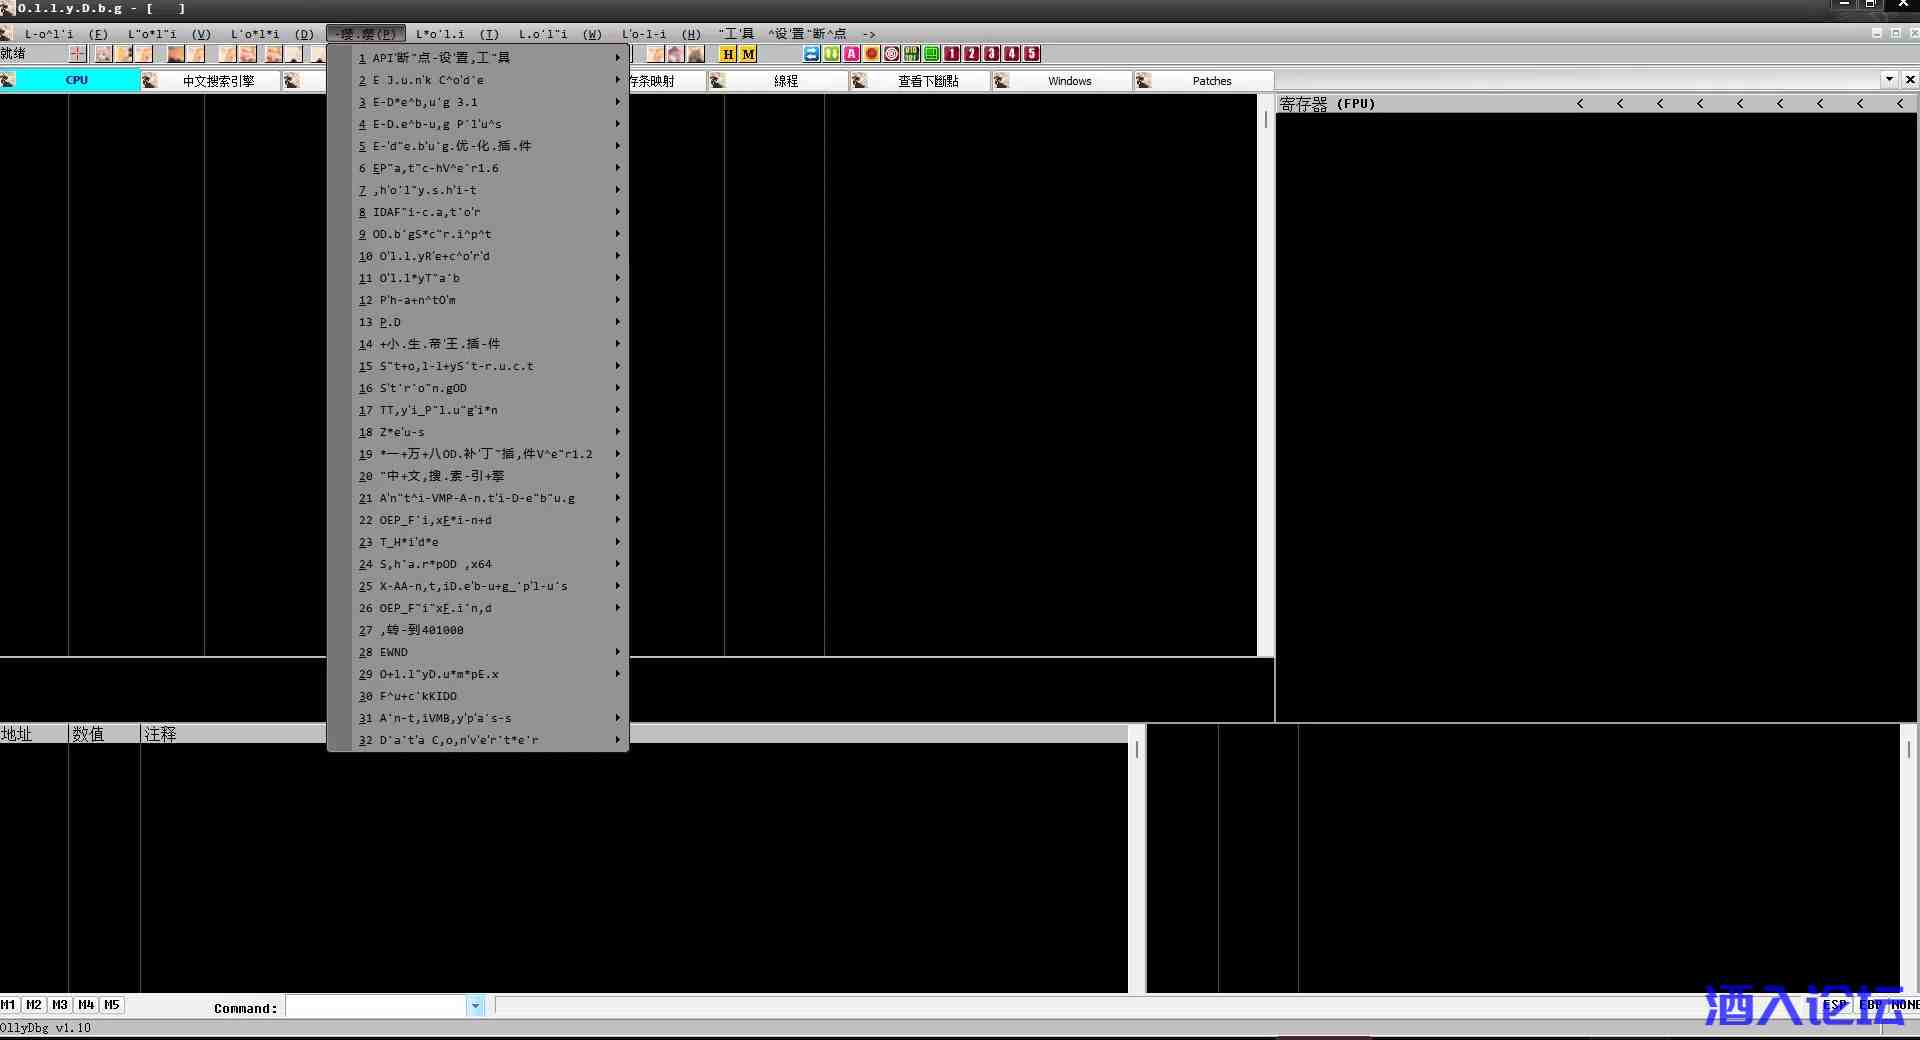The image size is (1920, 1040).
Task: Expand the tab bar overflow dropdown arrow
Action: pos(1889,79)
